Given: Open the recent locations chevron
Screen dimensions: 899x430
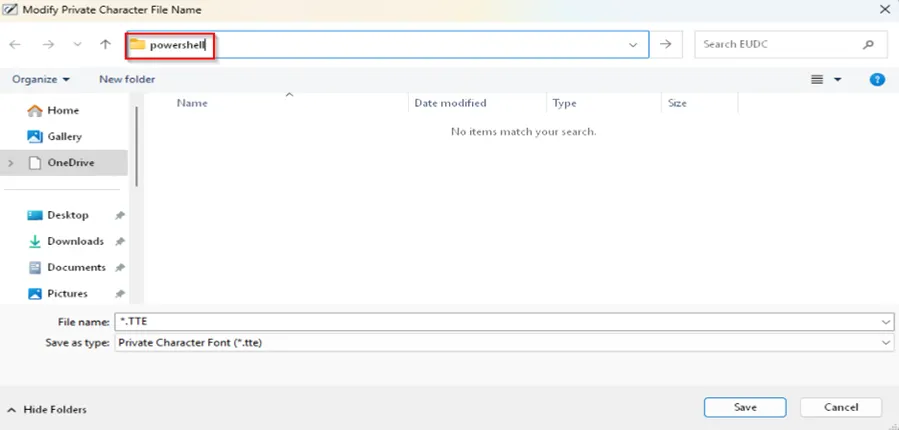Looking at the screenshot, I should (x=77, y=45).
